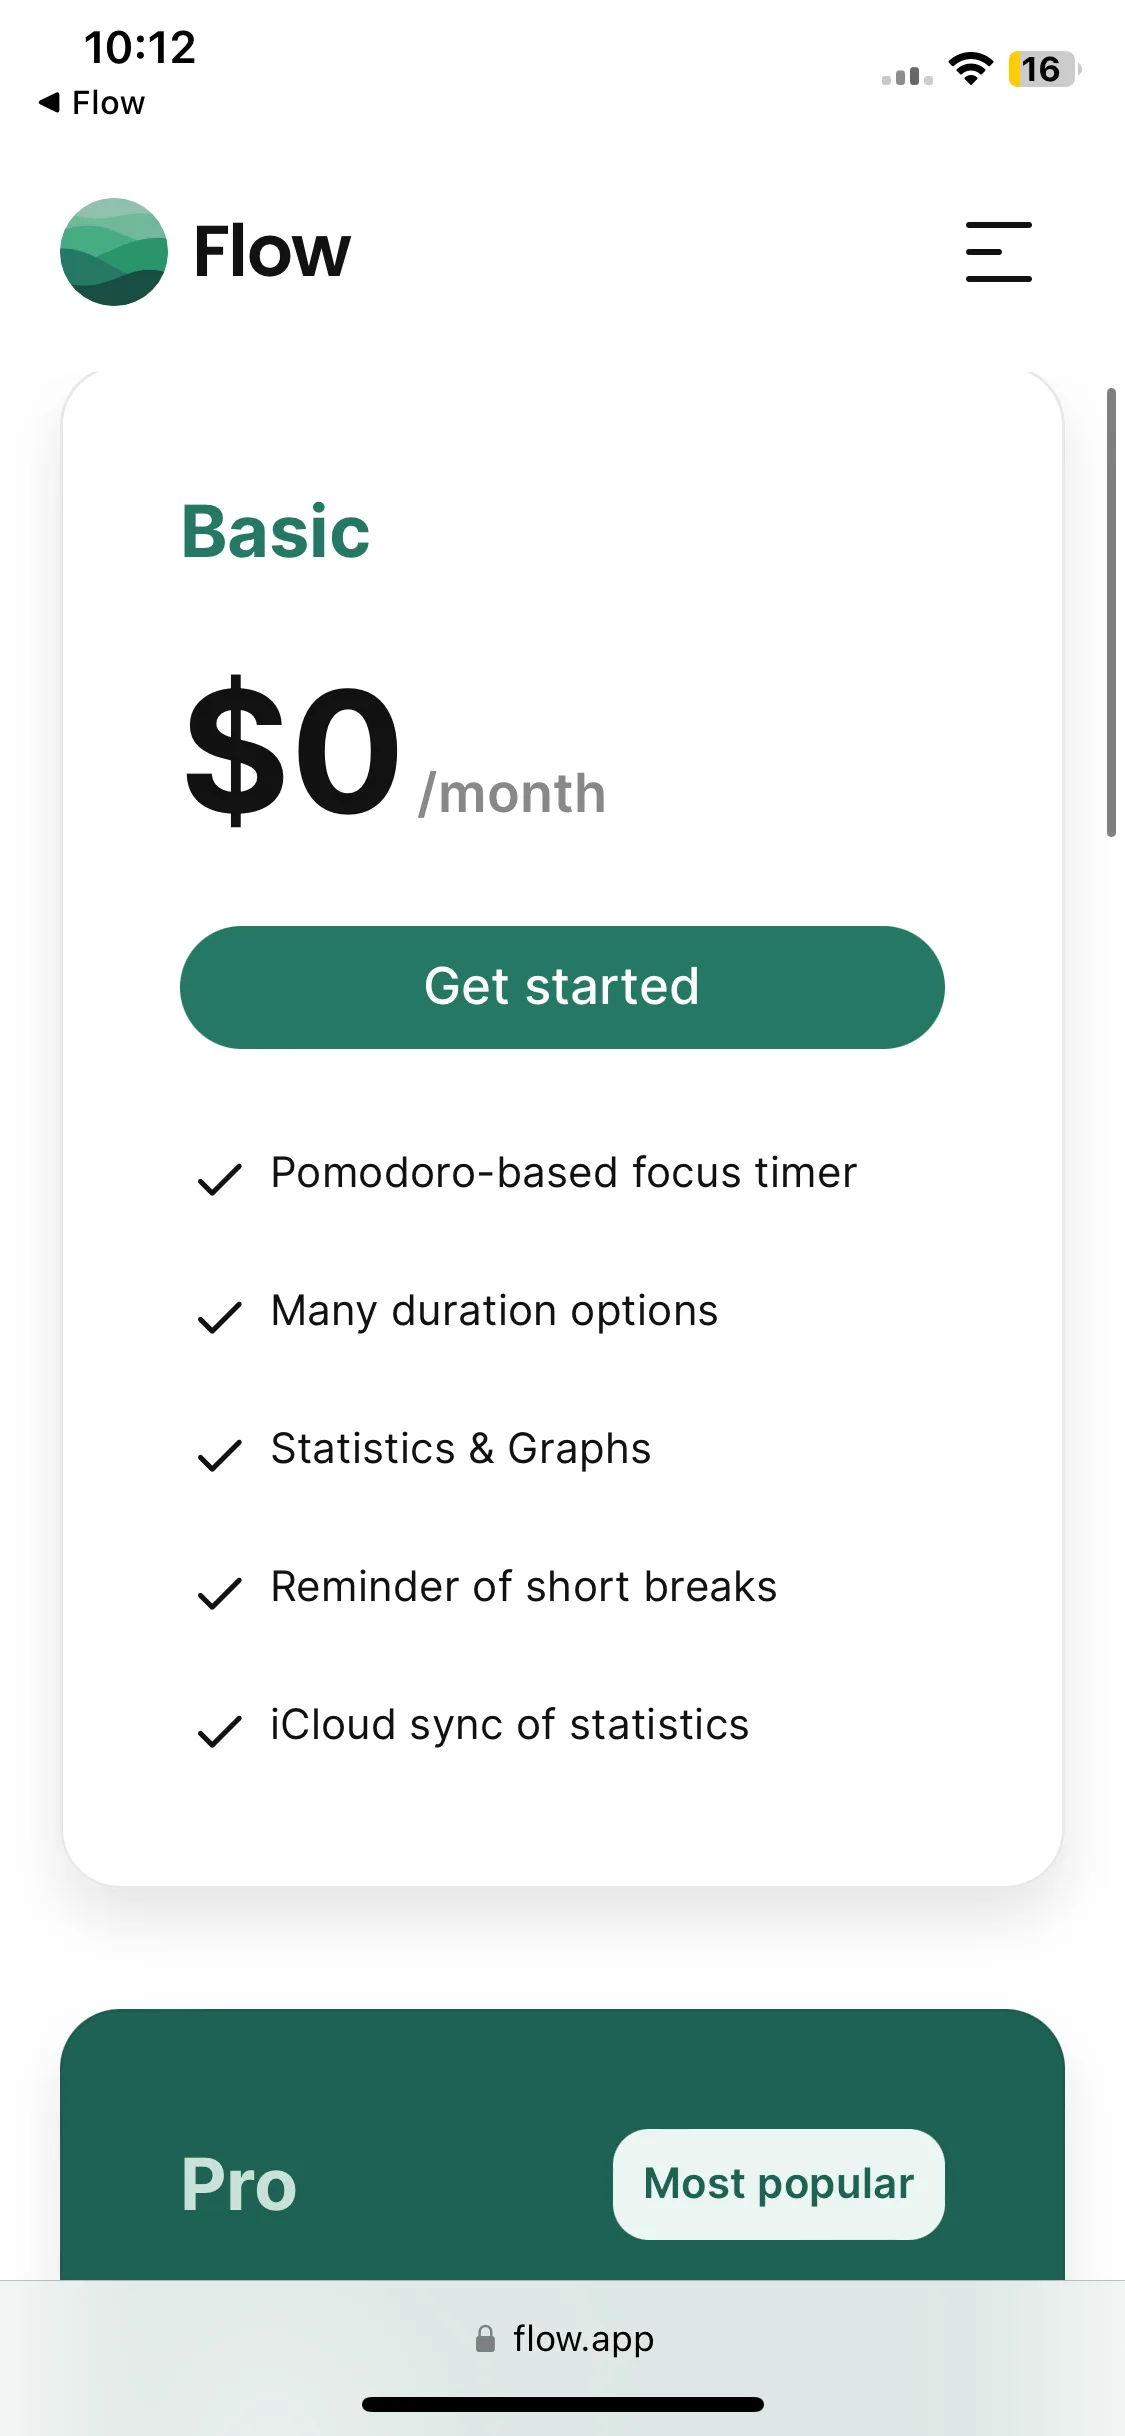The height and width of the screenshot is (2436, 1125).
Task: Tap checkmark beside iCloud sync of statistics
Action: point(220,1731)
